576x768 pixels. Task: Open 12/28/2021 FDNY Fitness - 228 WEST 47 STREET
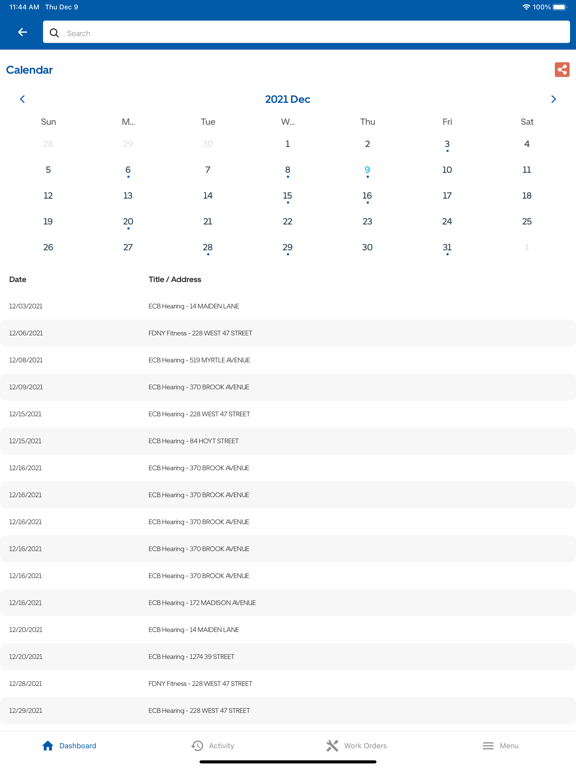coord(288,683)
